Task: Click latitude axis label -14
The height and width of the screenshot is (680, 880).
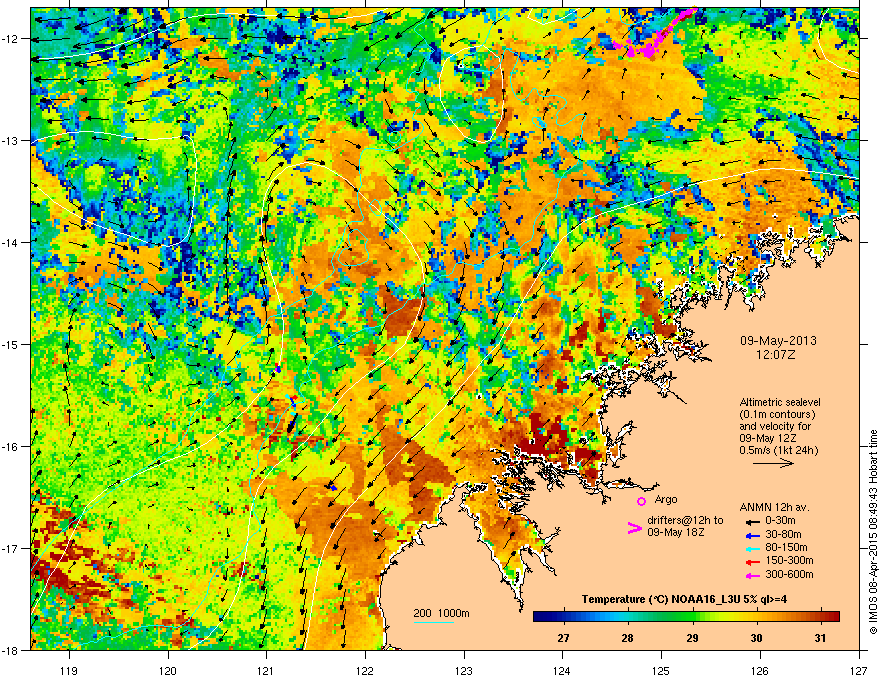Action: click(11, 242)
